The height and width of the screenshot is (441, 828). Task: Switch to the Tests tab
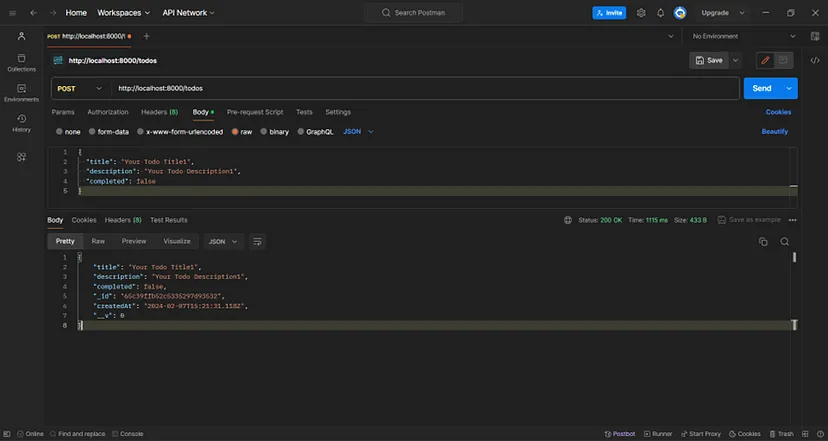point(304,112)
